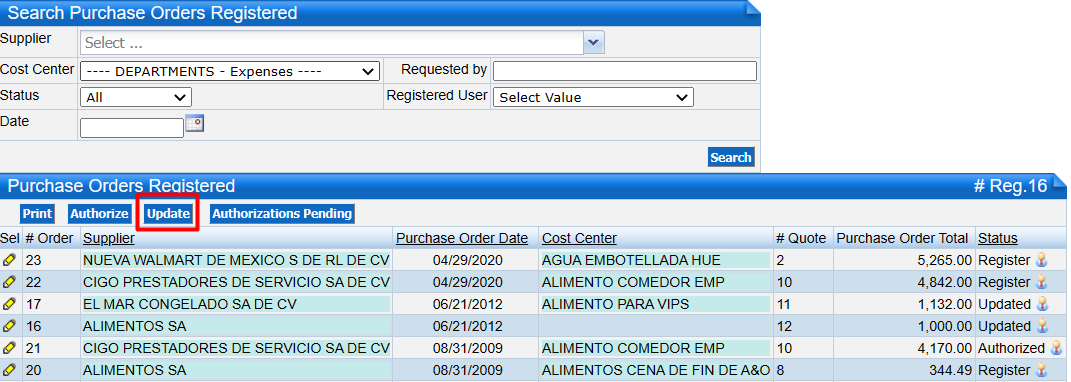Click the Authorize button
1071x382 pixels.
point(99,213)
